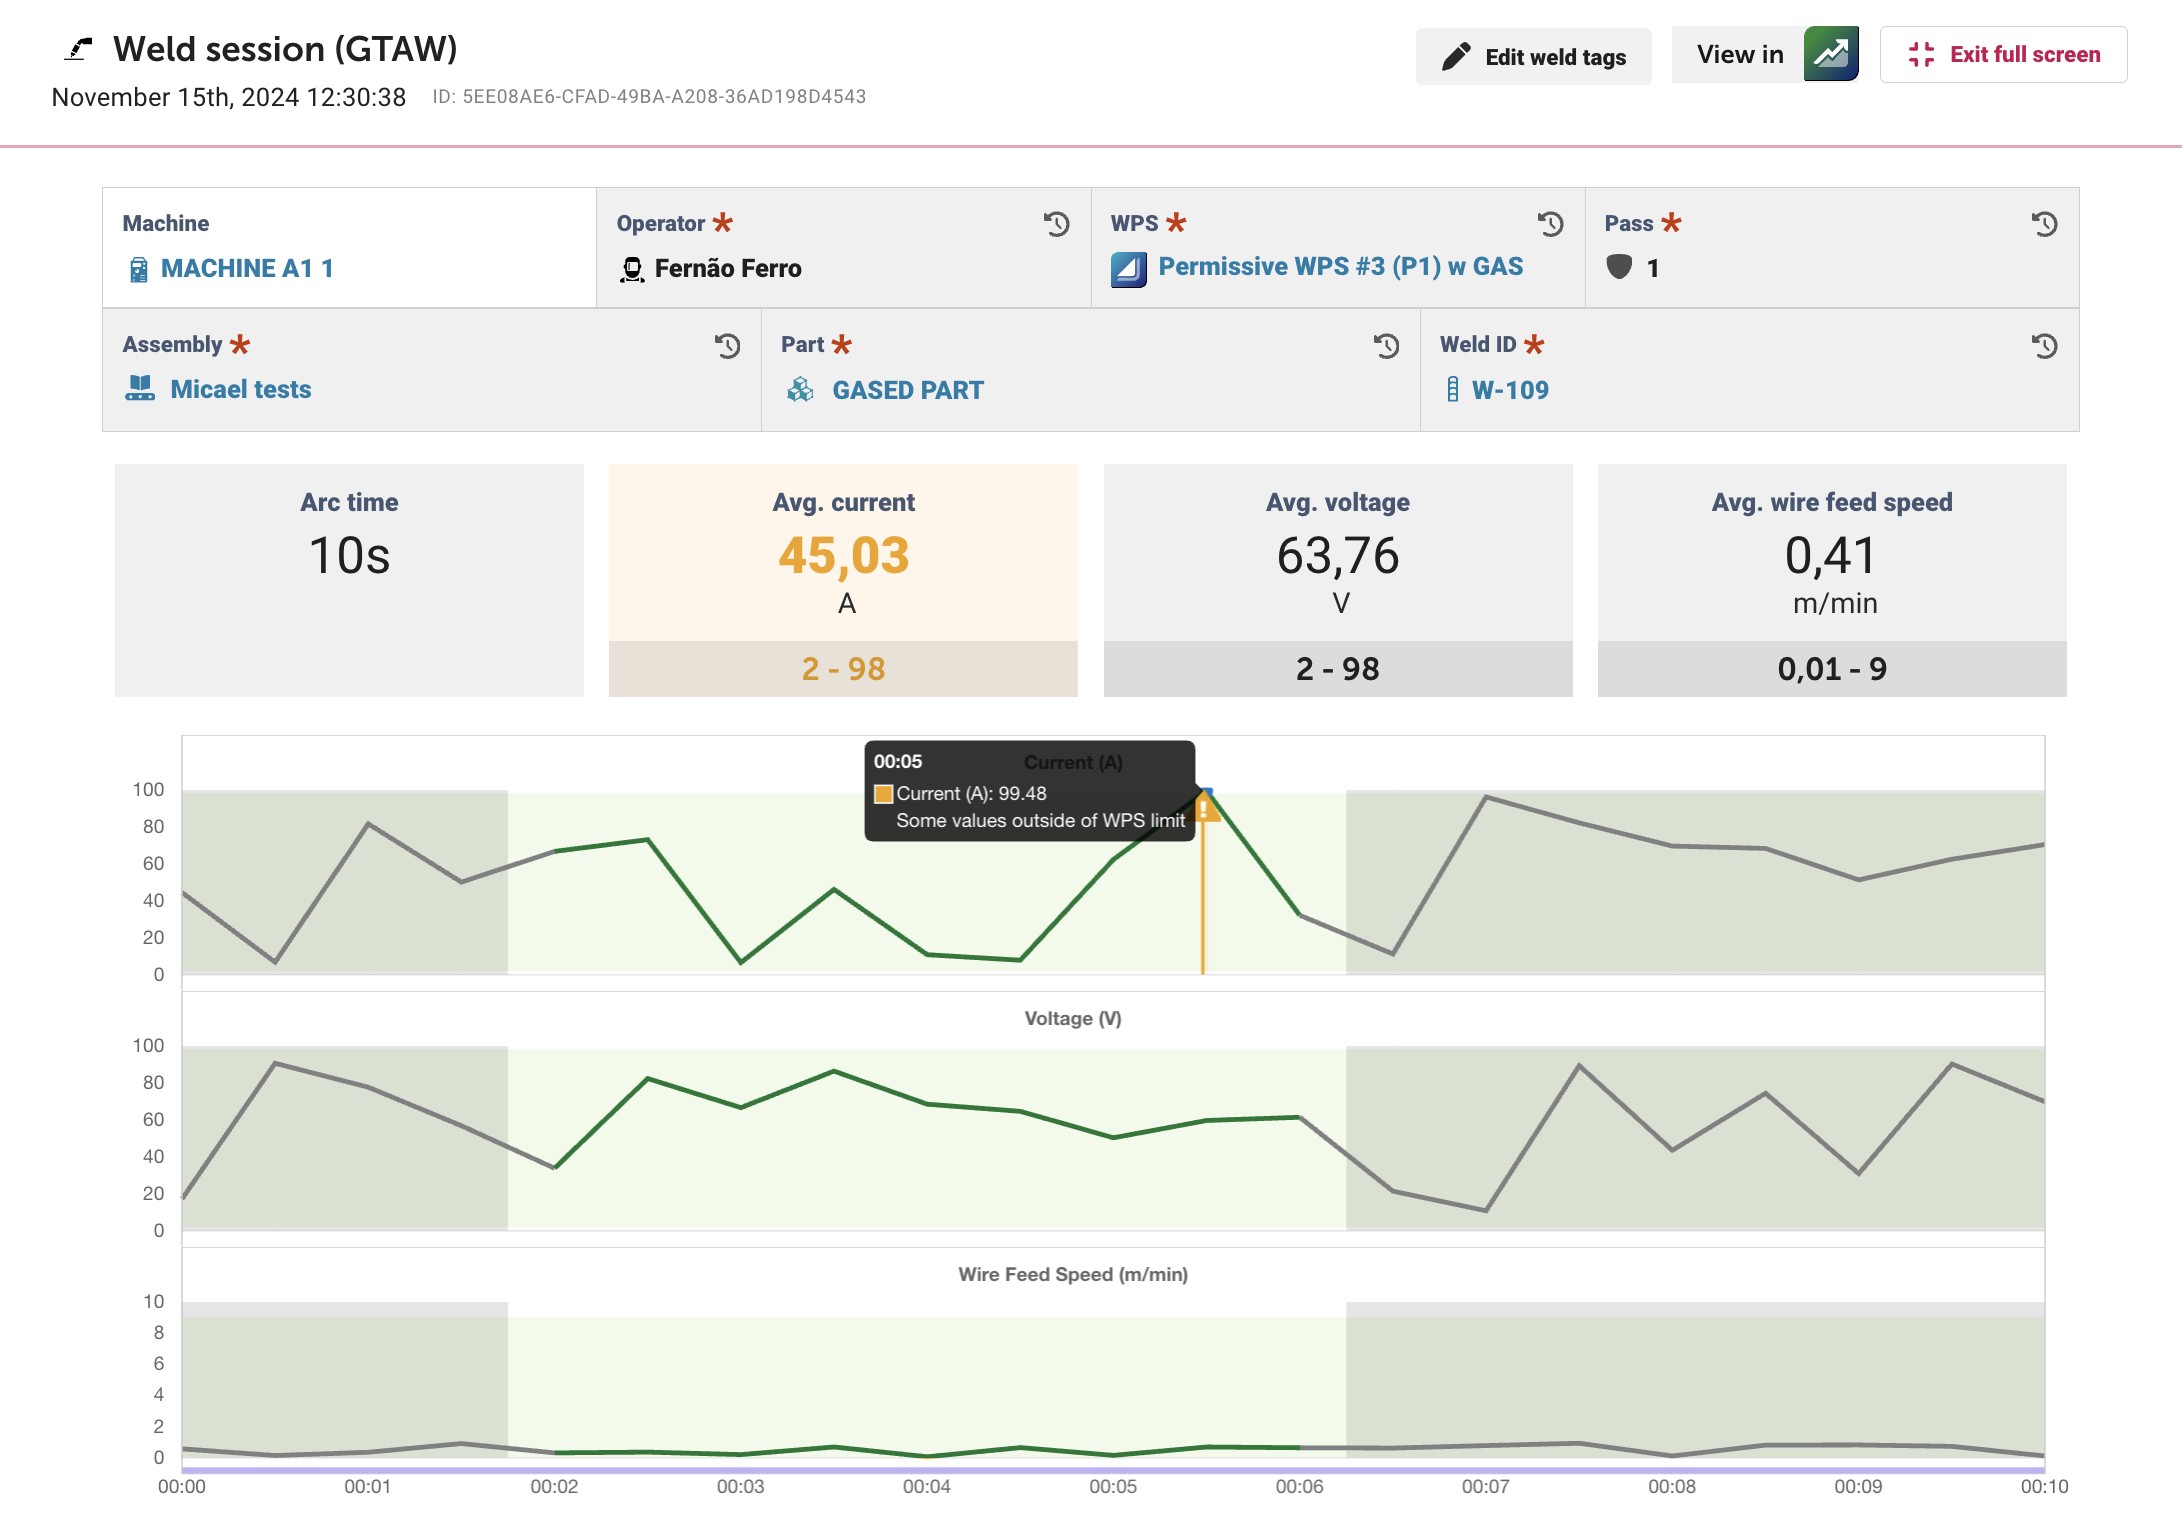Screen dimensions: 2182x1536
Task: Click the cubes icon beside GASED PART
Action: tap(800, 389)
